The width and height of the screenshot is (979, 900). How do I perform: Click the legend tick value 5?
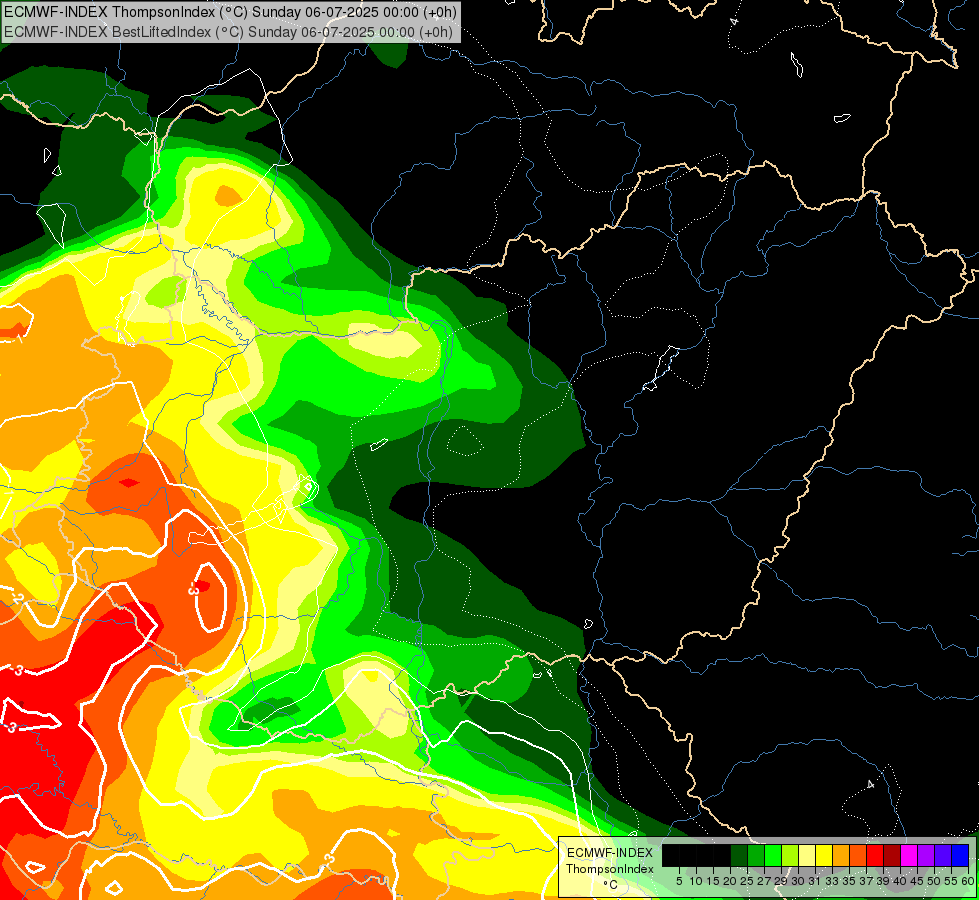click(679, 881)
